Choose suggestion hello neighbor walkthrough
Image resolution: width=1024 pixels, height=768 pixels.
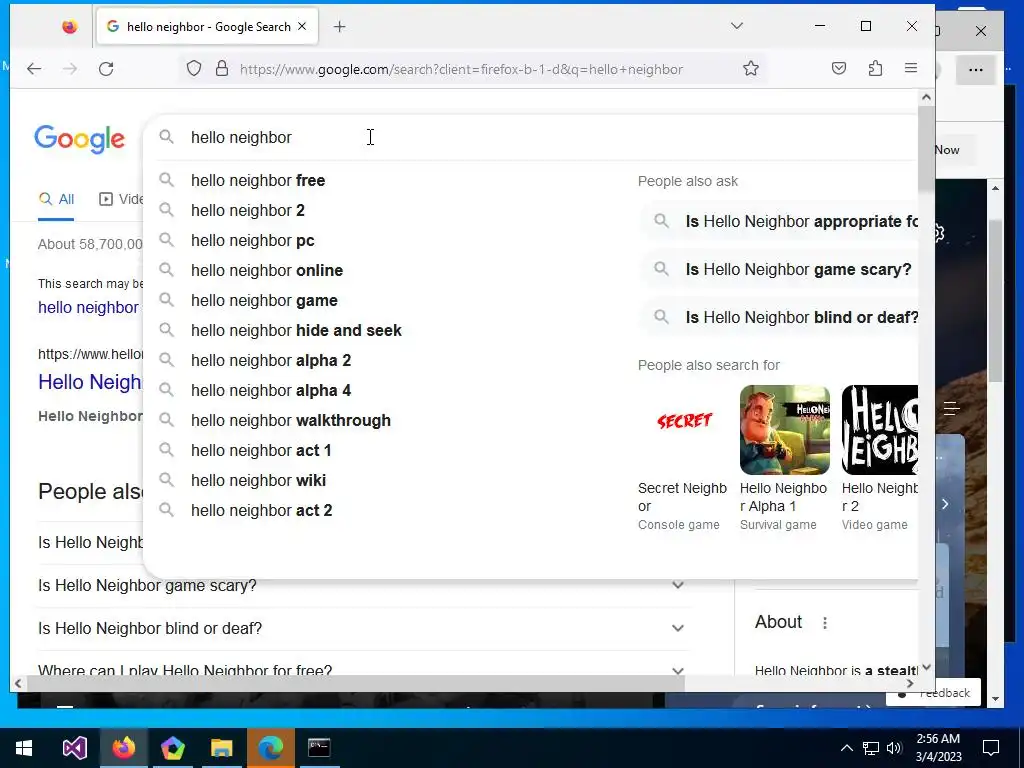point(291,421)
